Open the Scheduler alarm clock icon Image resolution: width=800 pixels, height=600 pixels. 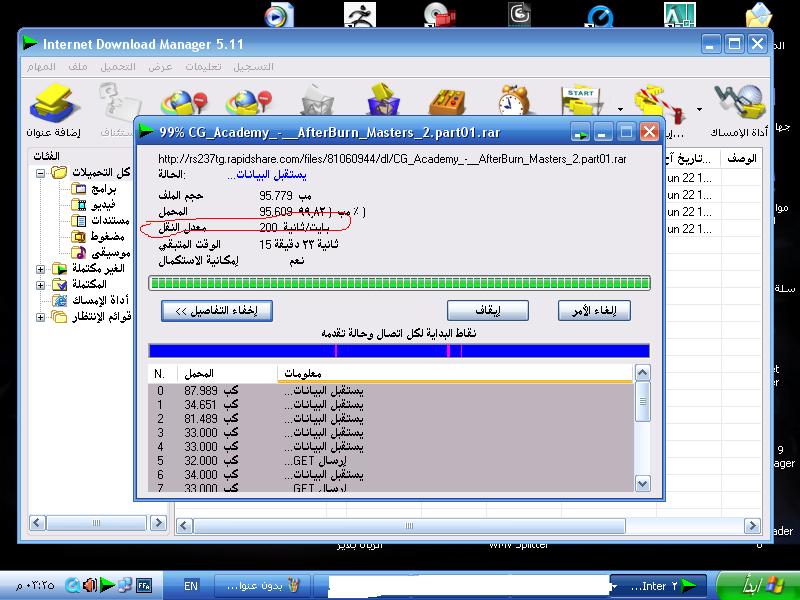513,100
